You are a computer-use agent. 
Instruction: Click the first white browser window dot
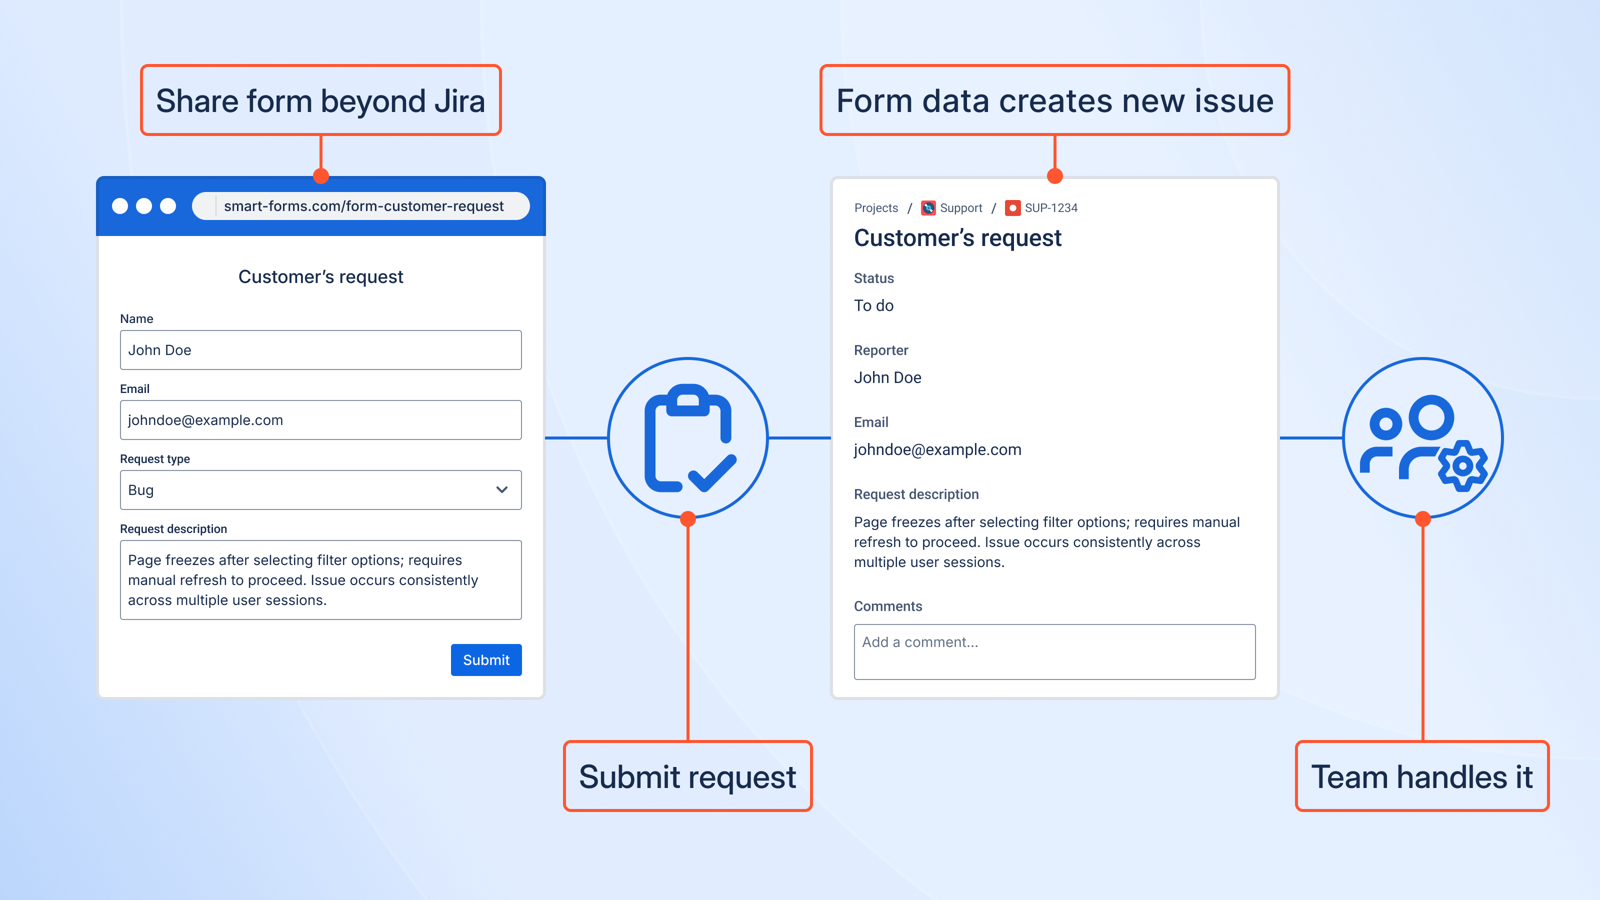[x=120, y=206]
